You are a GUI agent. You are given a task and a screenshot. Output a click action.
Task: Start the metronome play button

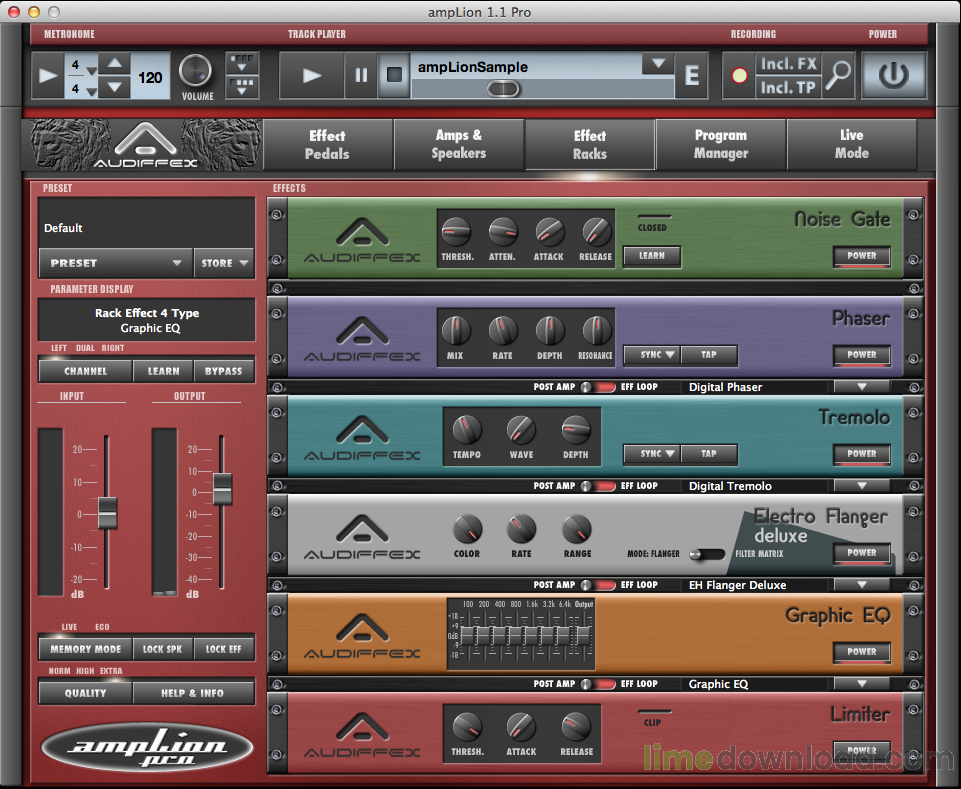(47, 77)
